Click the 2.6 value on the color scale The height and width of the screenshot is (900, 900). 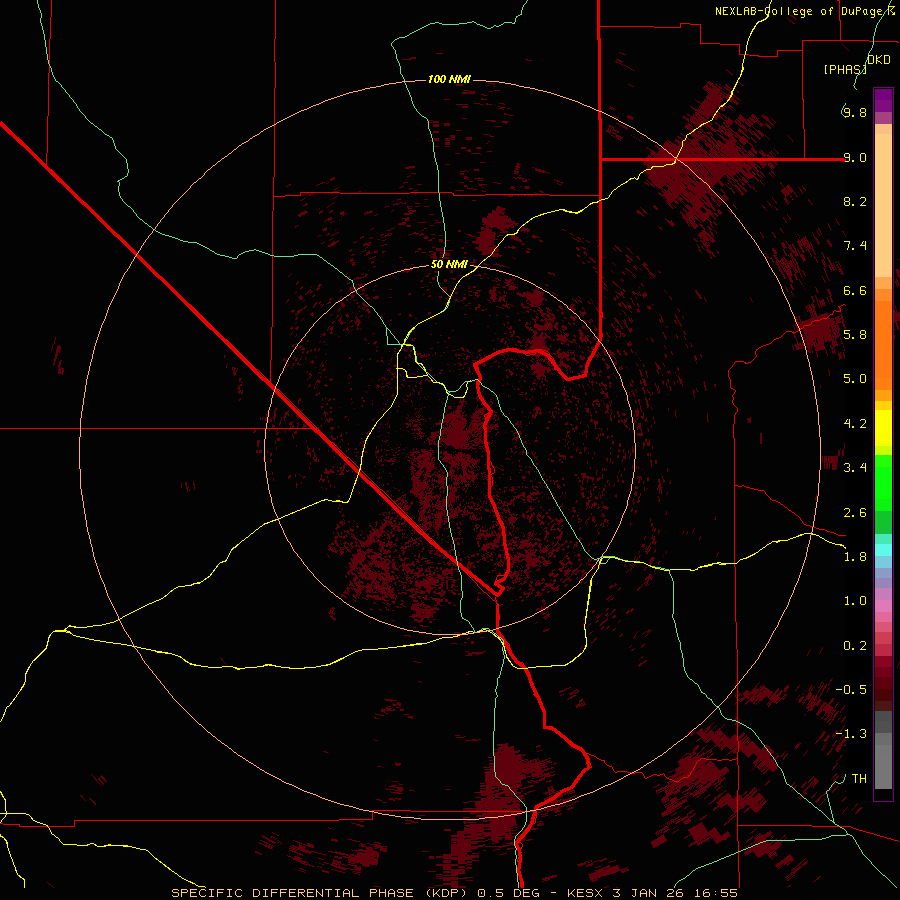coord(855,513)
